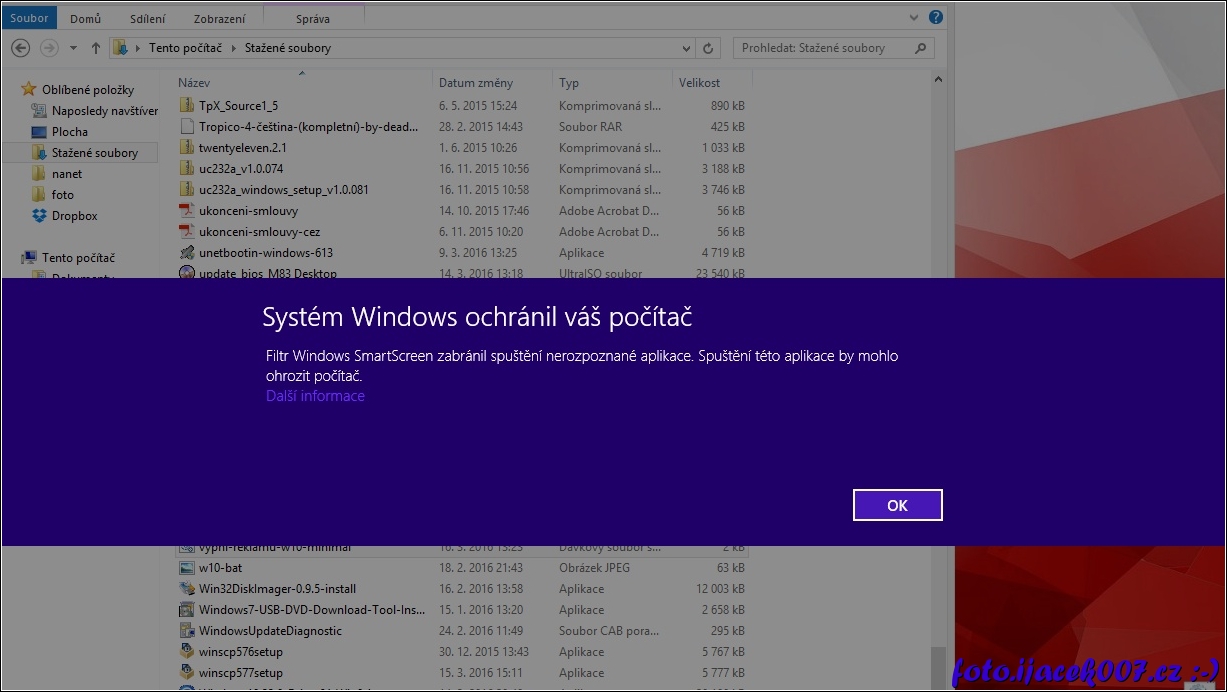
Task: Click the Dropbox icon in the sidebar
Action: 39,216
